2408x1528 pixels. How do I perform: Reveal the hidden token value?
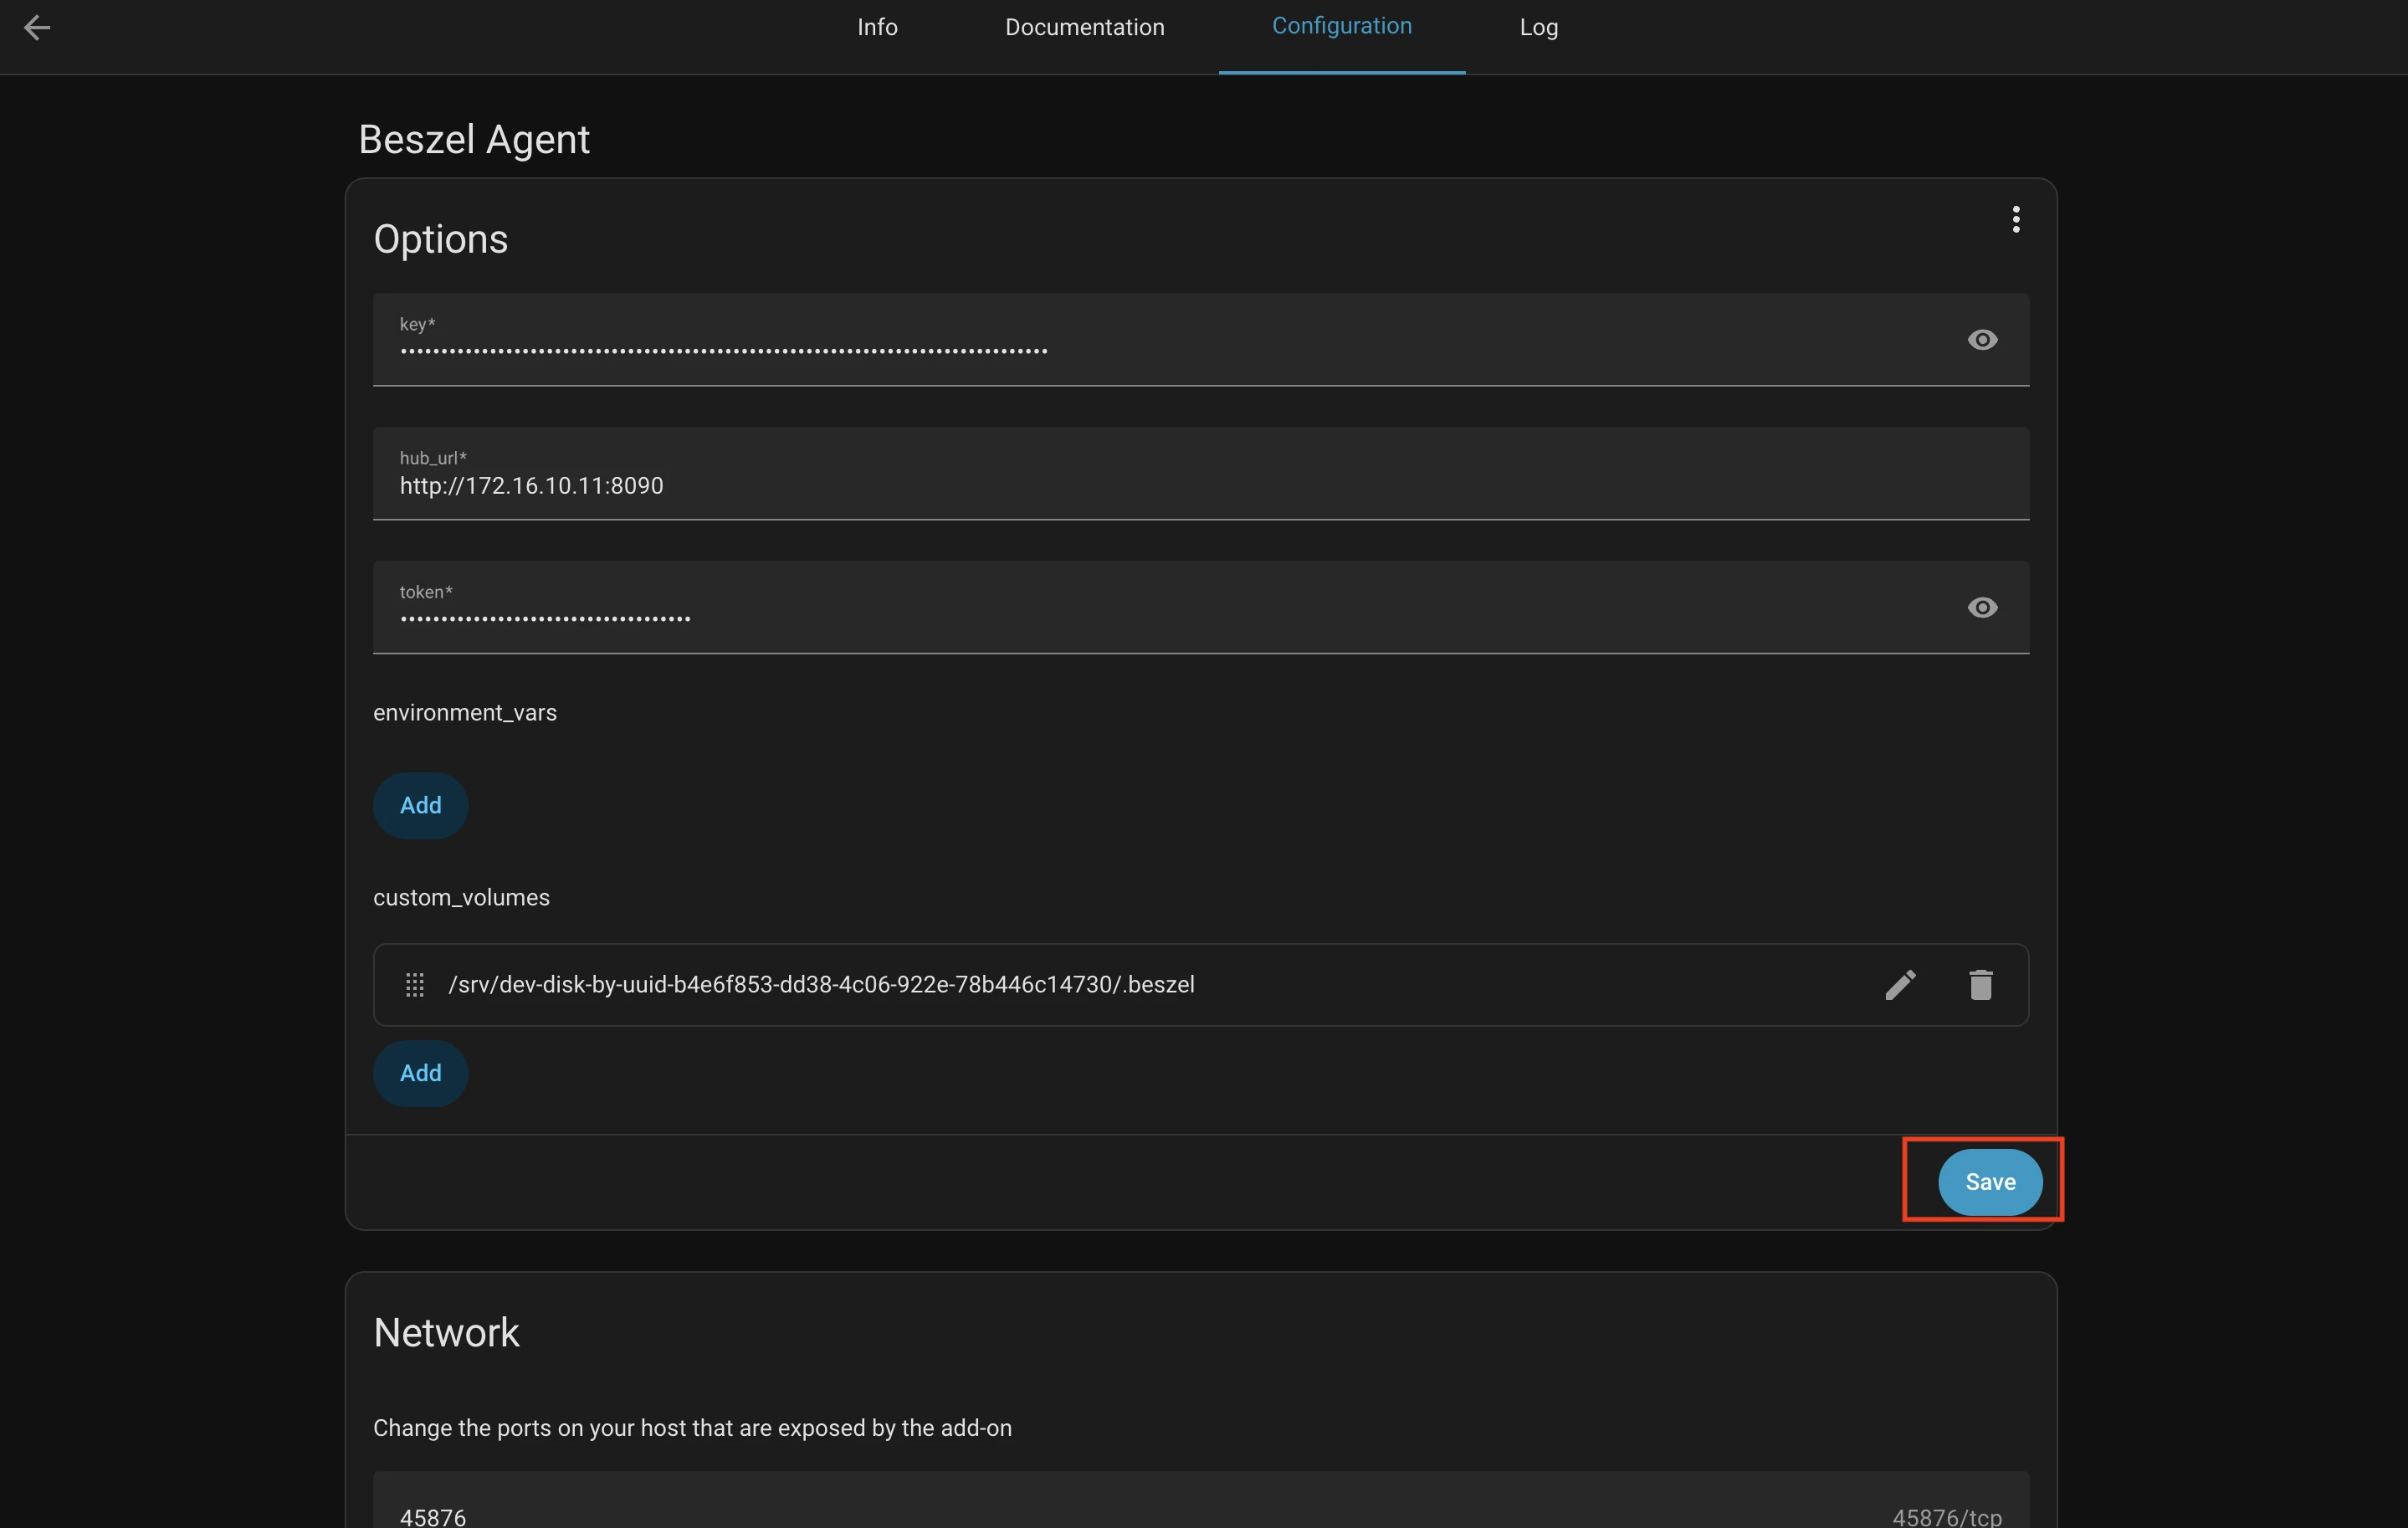pyautogui.click(x=1982, y=607)
